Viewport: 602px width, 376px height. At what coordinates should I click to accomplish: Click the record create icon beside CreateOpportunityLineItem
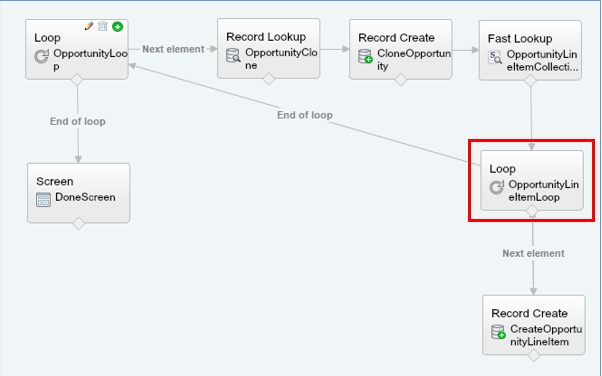click(498, 332)
